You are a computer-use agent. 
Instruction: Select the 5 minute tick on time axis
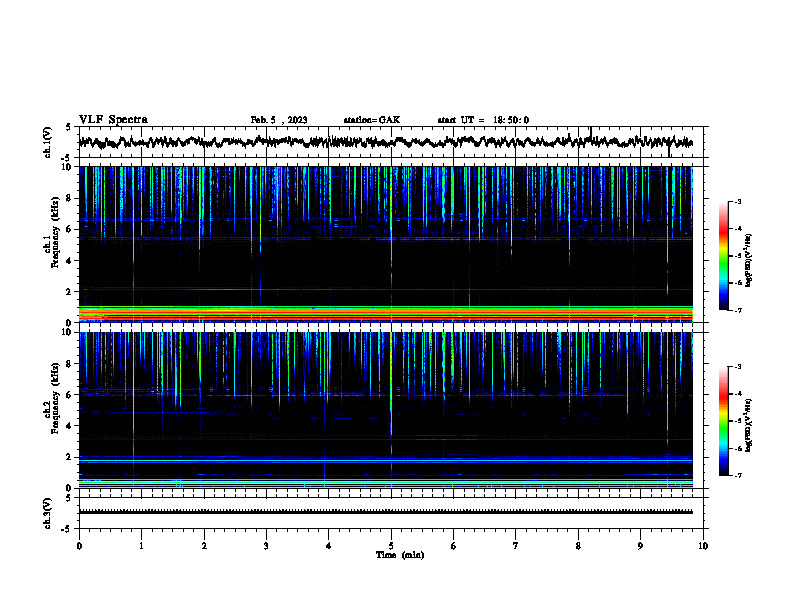point(391,546)
